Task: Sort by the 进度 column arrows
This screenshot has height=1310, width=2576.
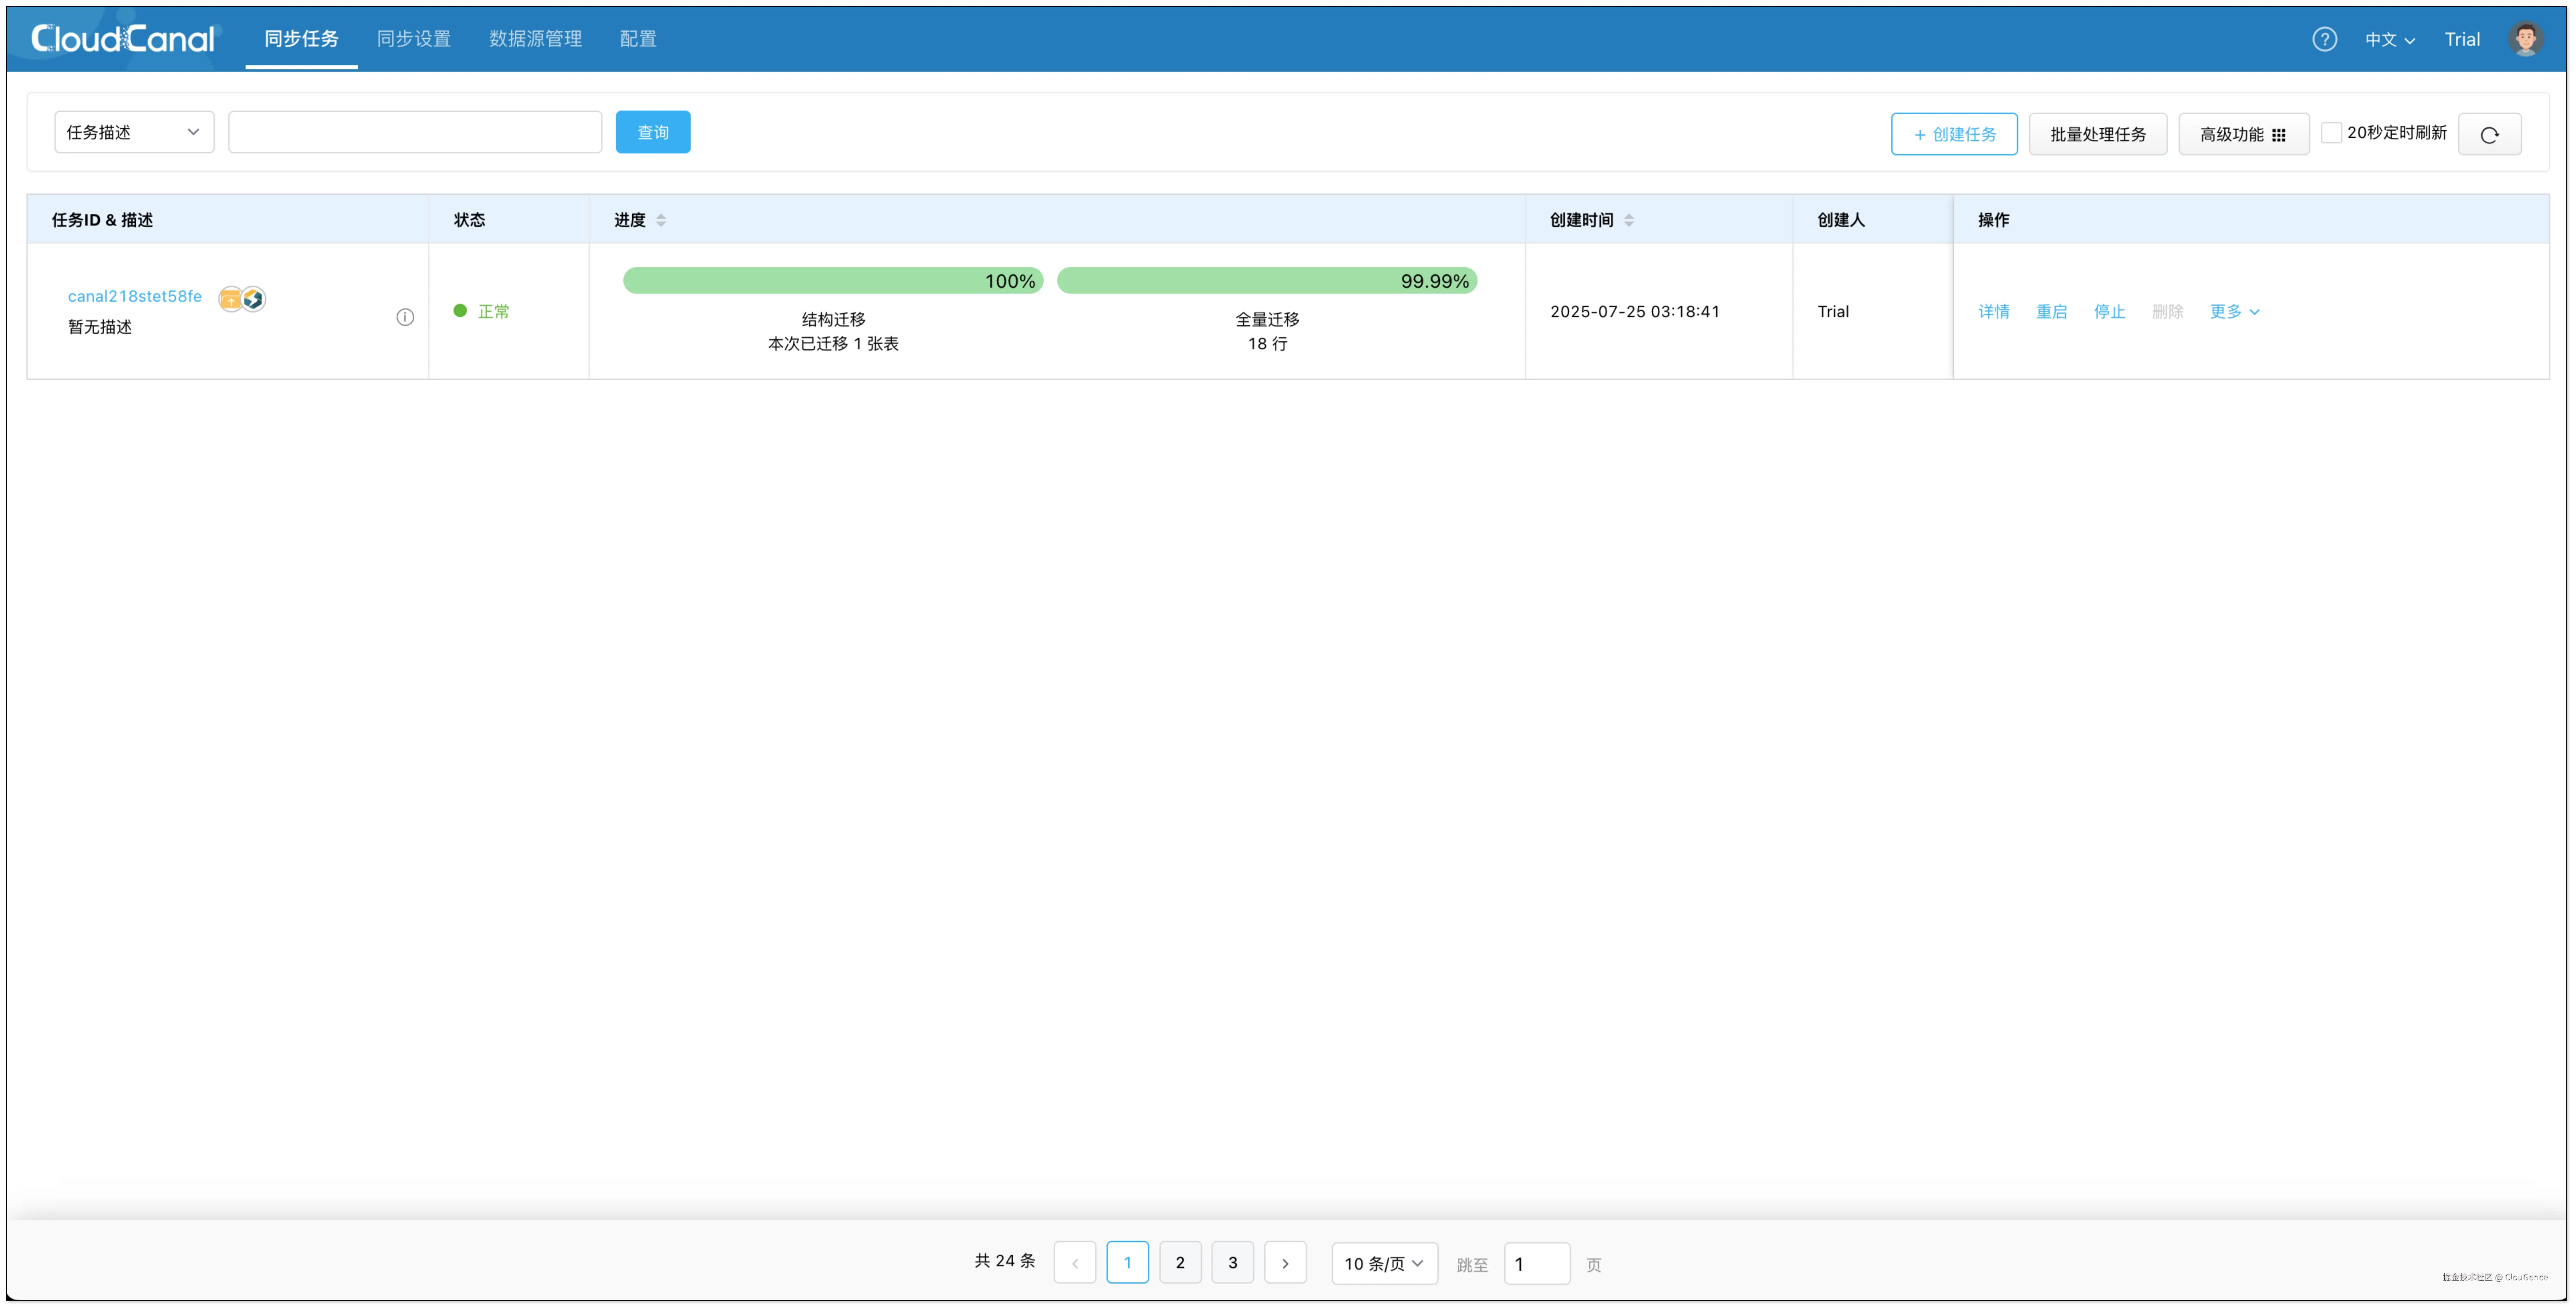Action: click(x=661, y=220)
